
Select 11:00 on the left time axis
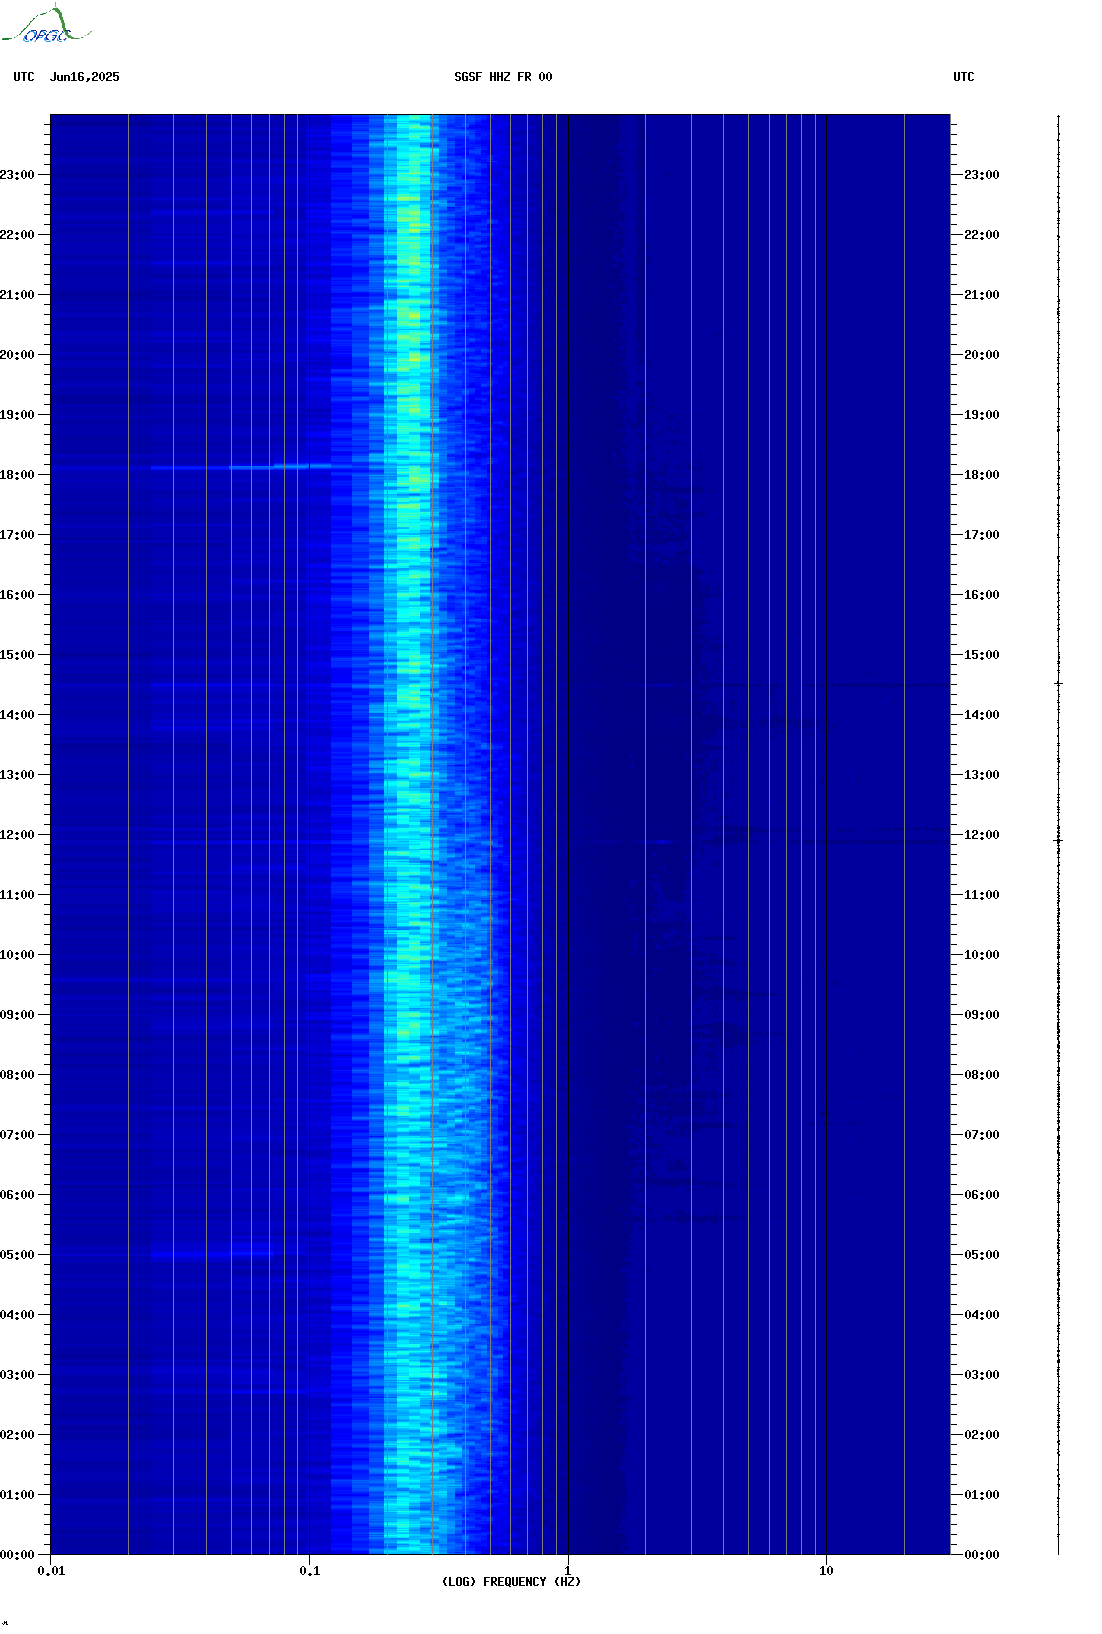coord(17,895)
